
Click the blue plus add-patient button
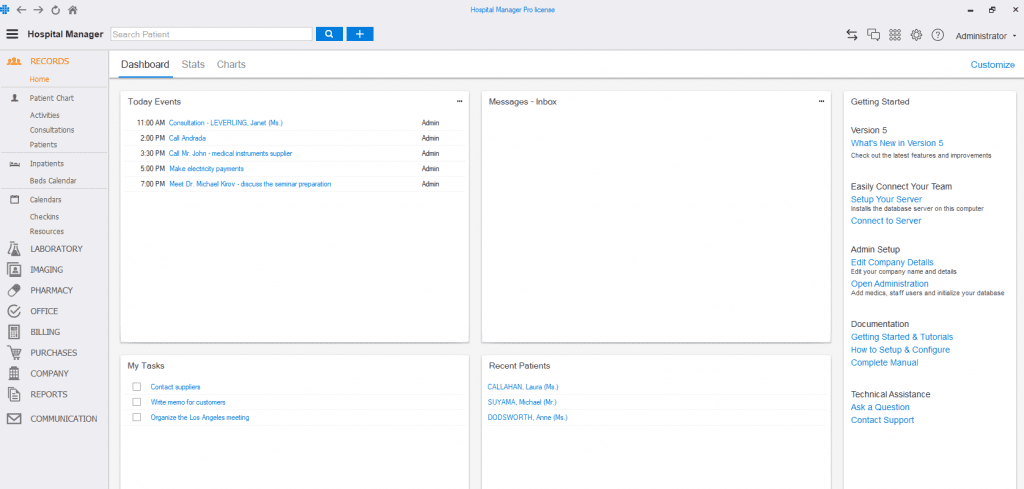(x=360, y=34)
